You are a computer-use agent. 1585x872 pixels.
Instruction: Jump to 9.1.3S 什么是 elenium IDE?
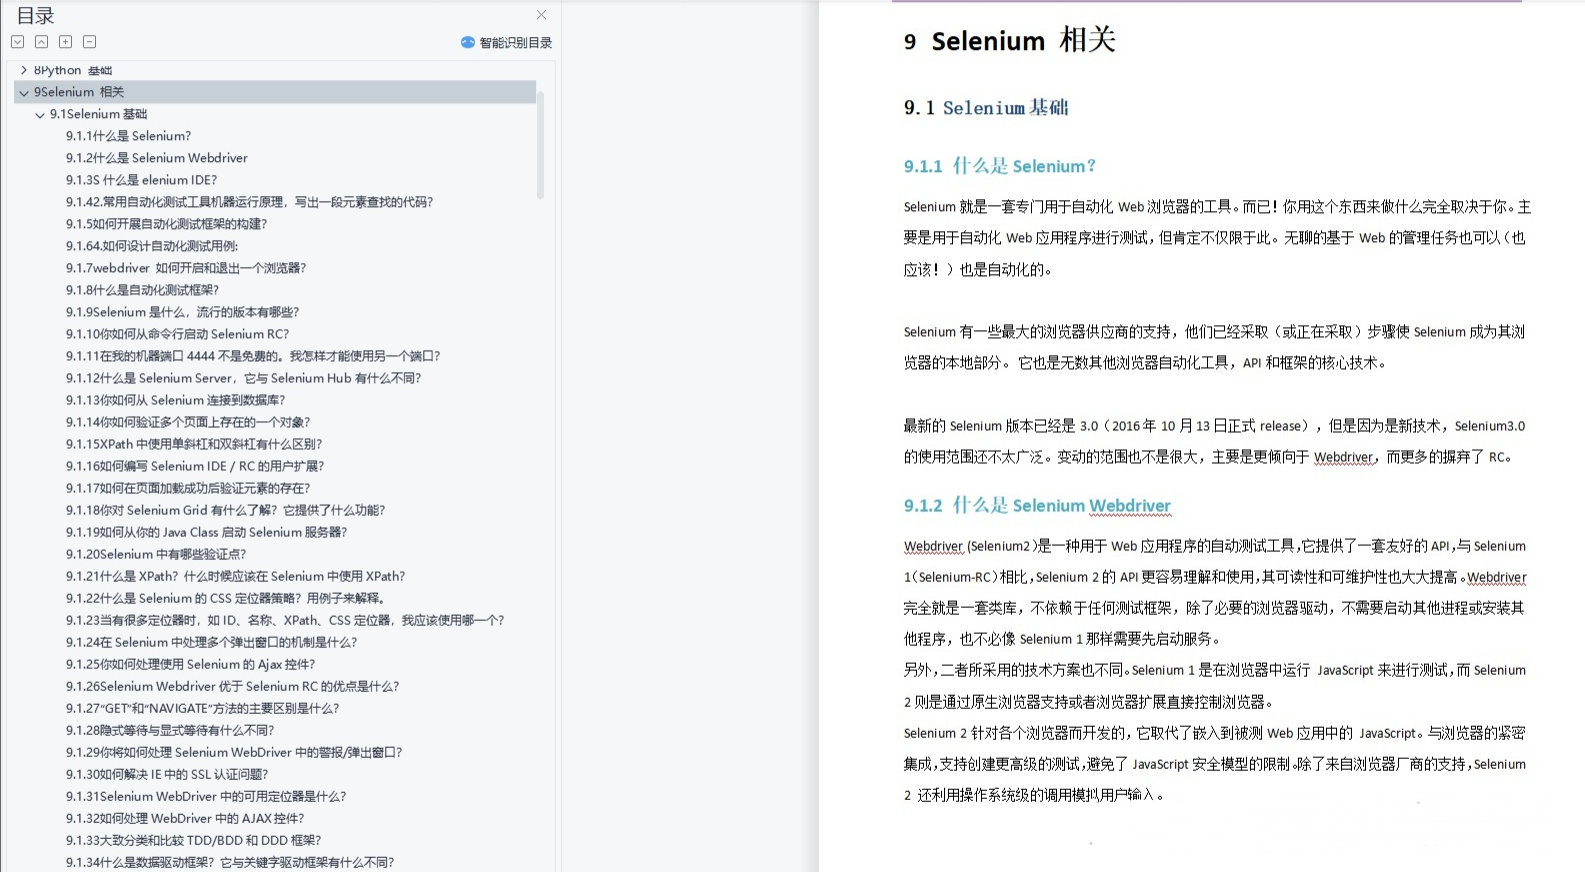141,180
